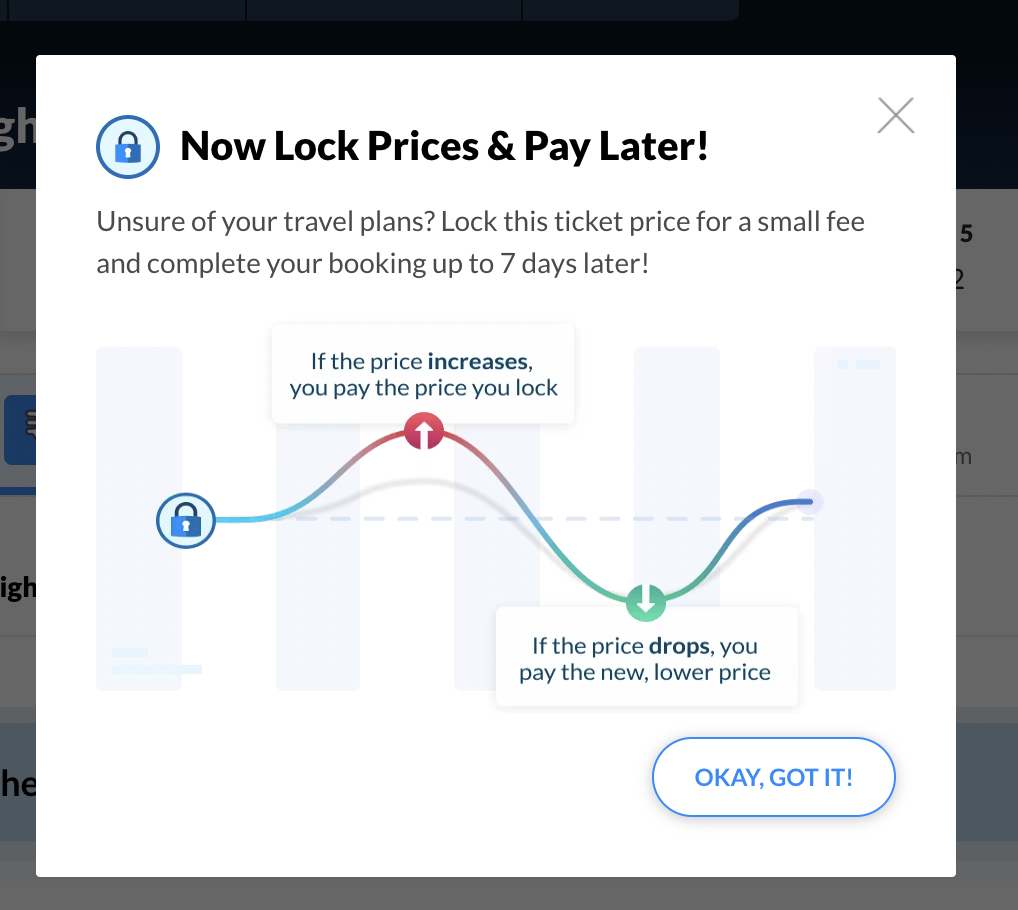
Task: Click the small blue lines at chart bottom-left
Action: pyautogui.click(x=155, y=662)
